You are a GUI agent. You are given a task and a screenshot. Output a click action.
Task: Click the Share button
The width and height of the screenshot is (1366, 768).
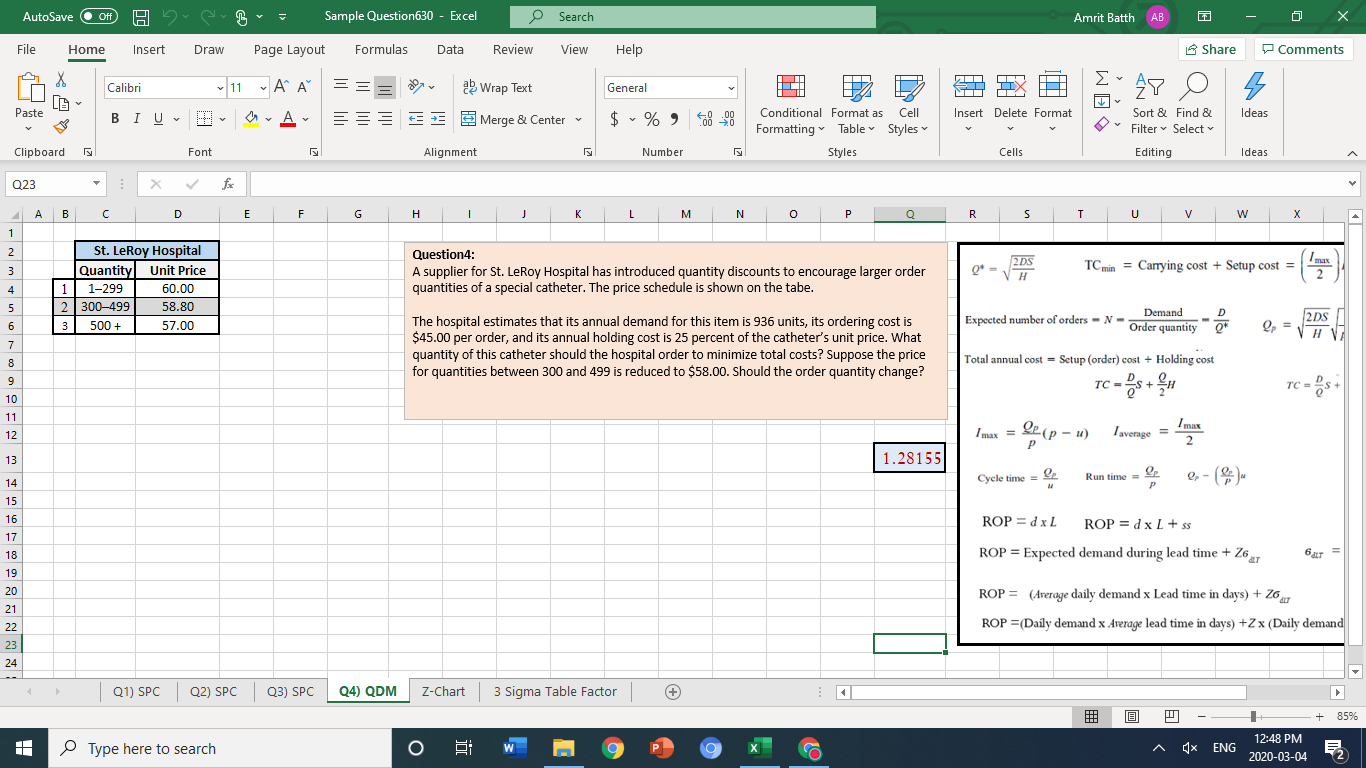1211,49
